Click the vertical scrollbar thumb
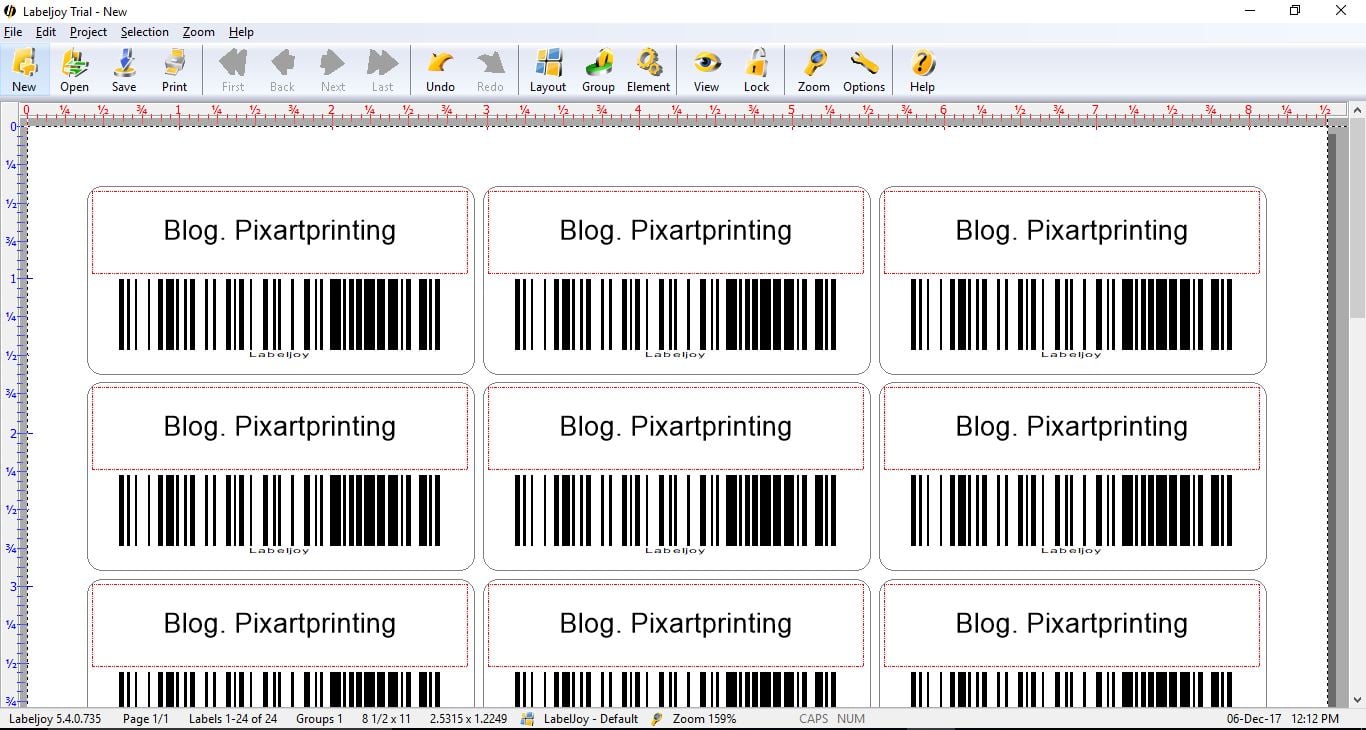The height and width of the screenshot is (730, 1366). 1357,218
